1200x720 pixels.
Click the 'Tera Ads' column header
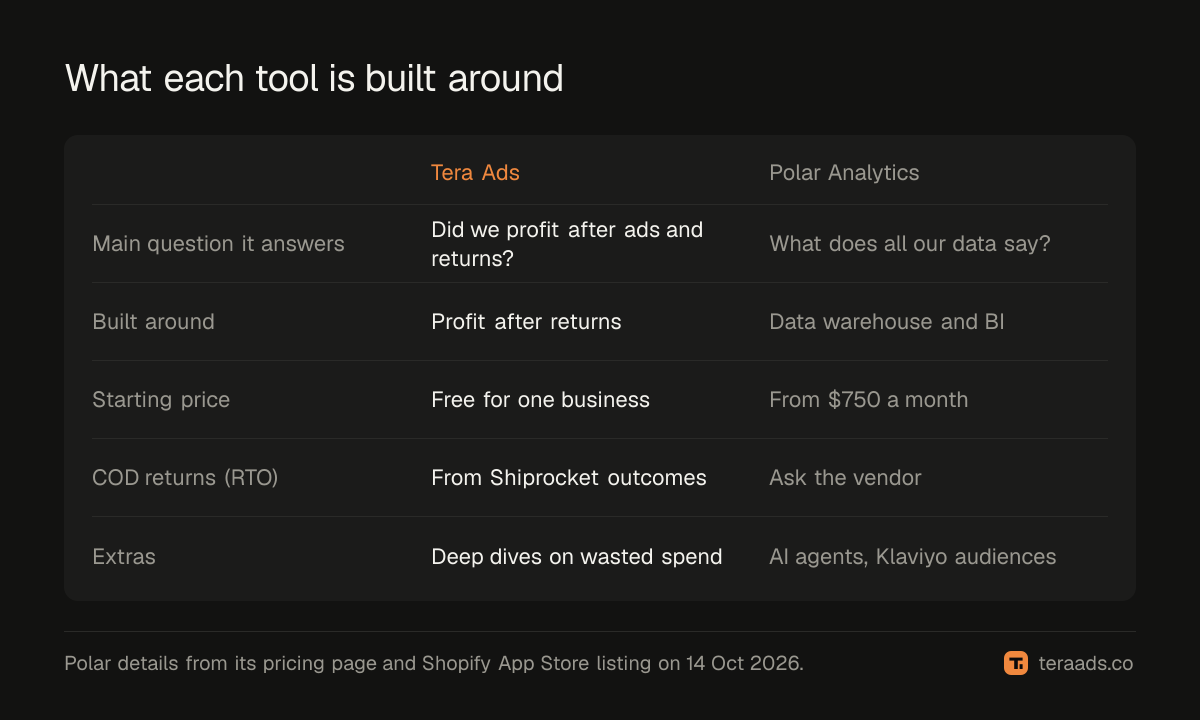click(x=475, y=172)
